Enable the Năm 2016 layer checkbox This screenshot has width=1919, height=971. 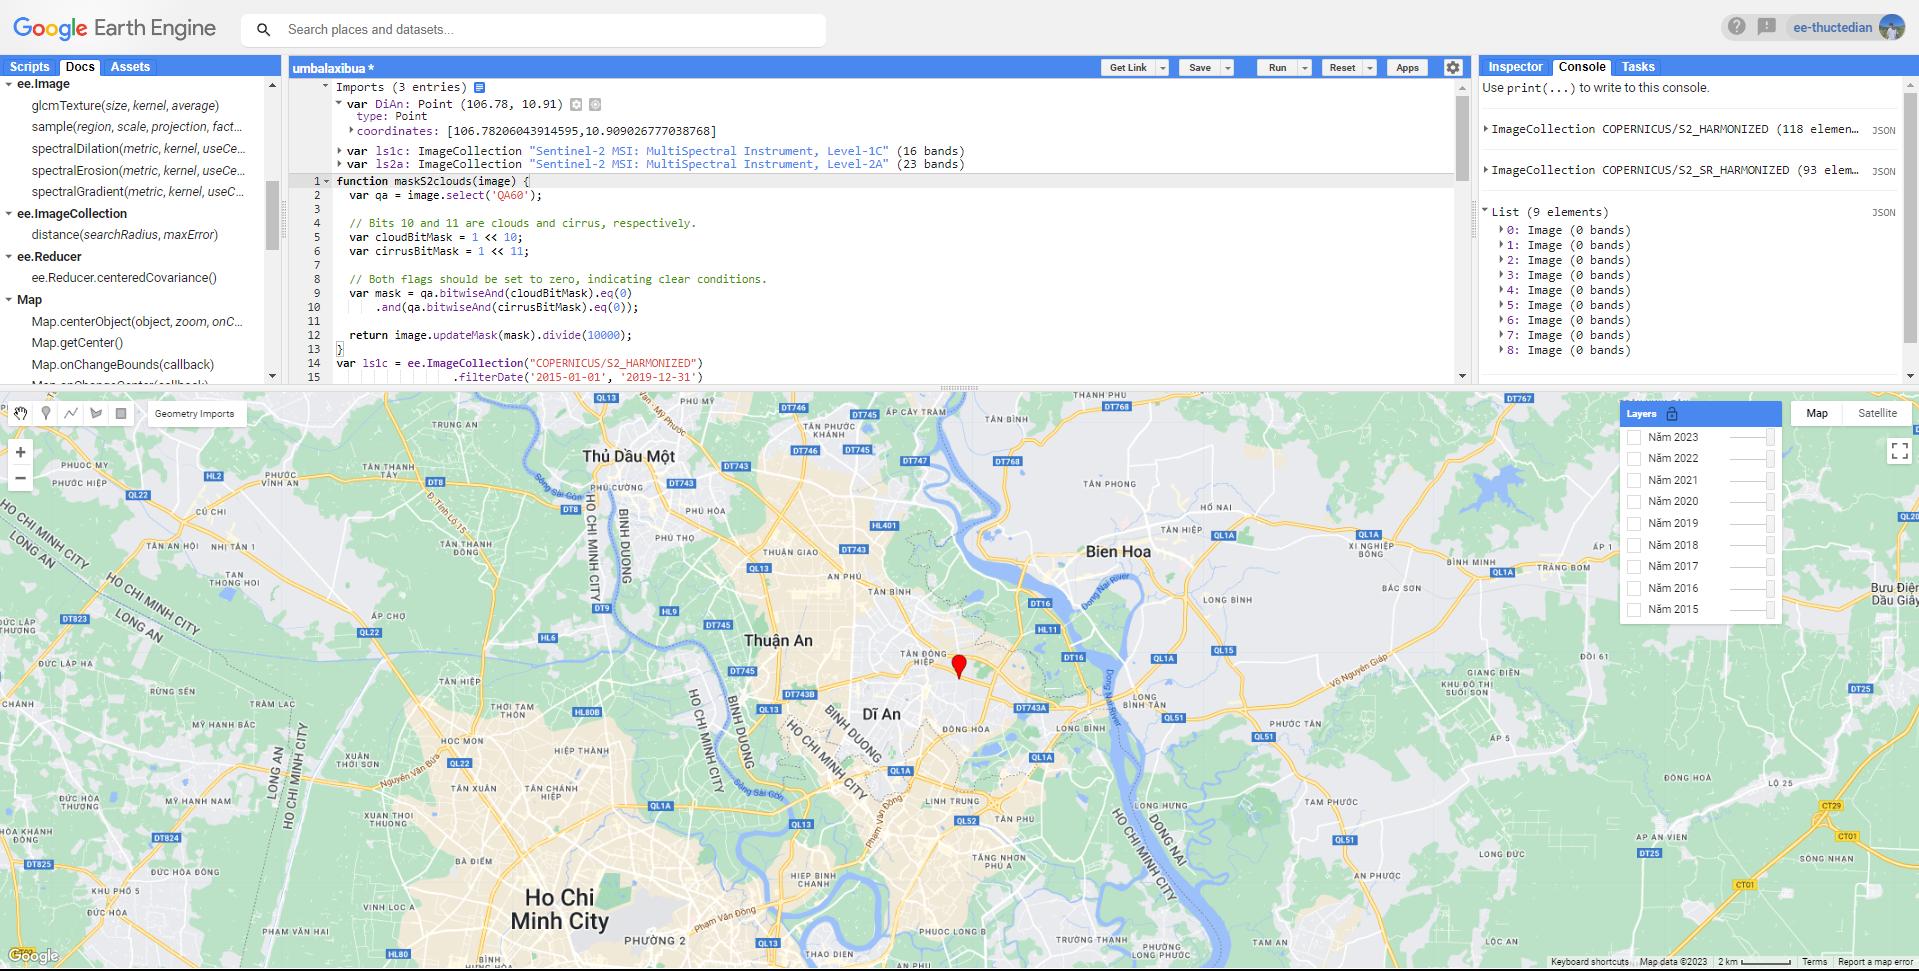point(1634,588)
